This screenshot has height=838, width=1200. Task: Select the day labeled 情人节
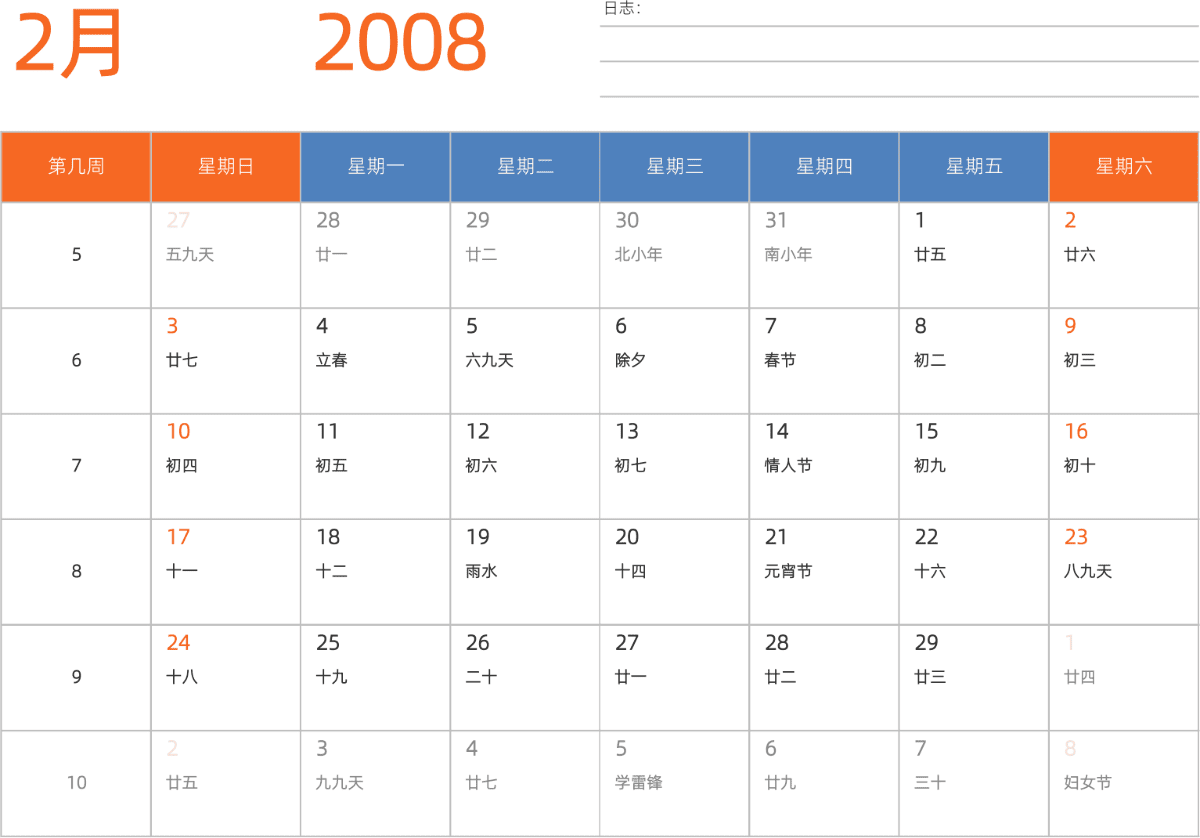pyautogui.click(x=824, y=466)
